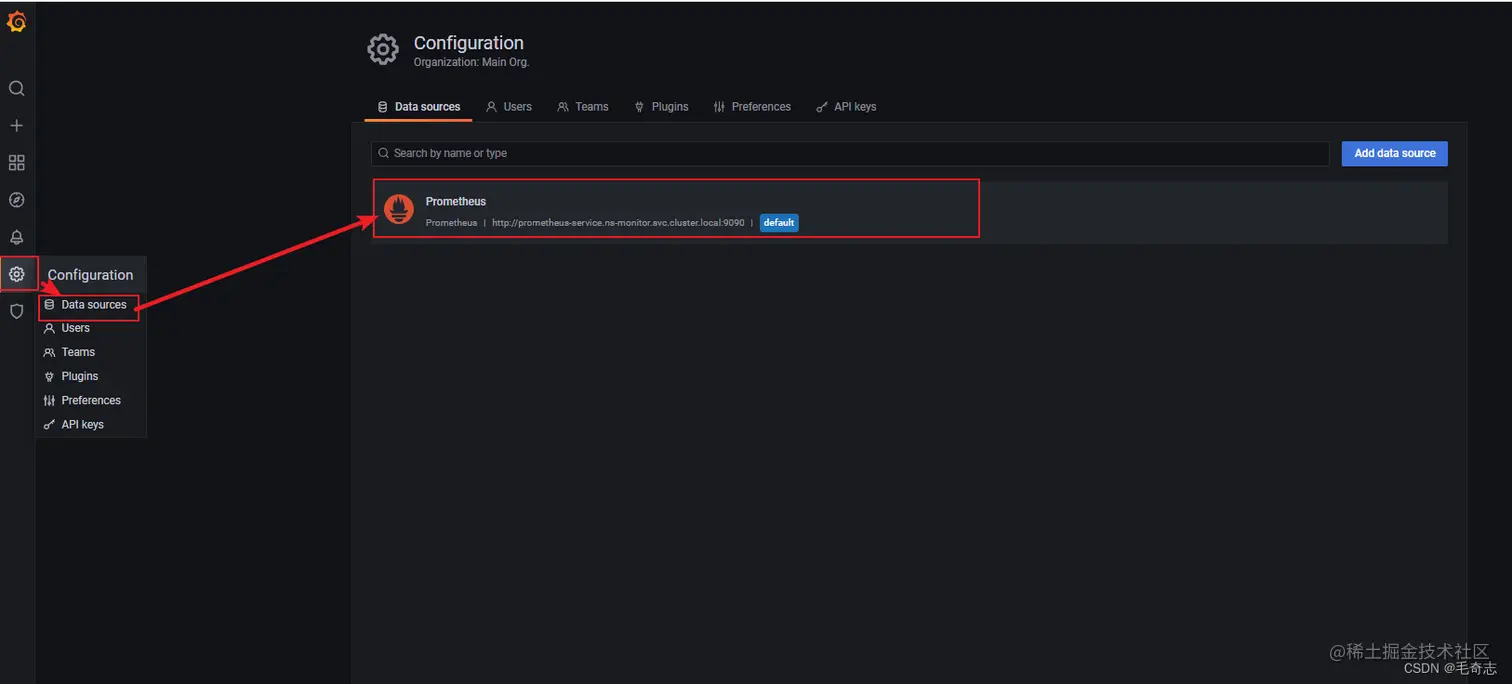Select Plugins in Configuration flyout menu
Screen dimensions: 1512x684
[x=80, y=376]
